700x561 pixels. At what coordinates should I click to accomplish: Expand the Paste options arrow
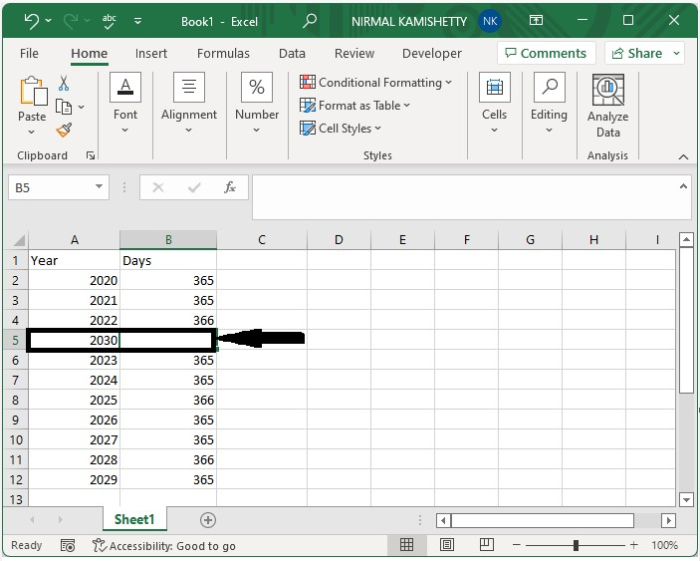31,132
